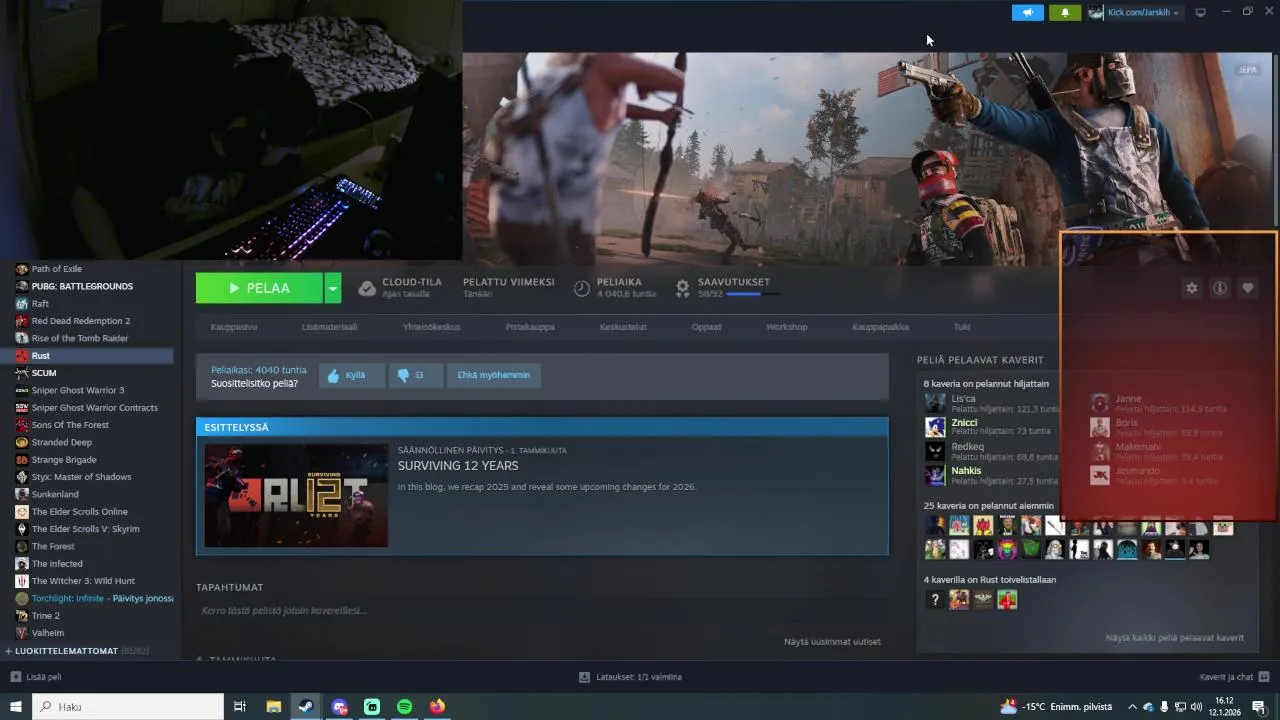Open the Tuki tab

click(961, 327)
